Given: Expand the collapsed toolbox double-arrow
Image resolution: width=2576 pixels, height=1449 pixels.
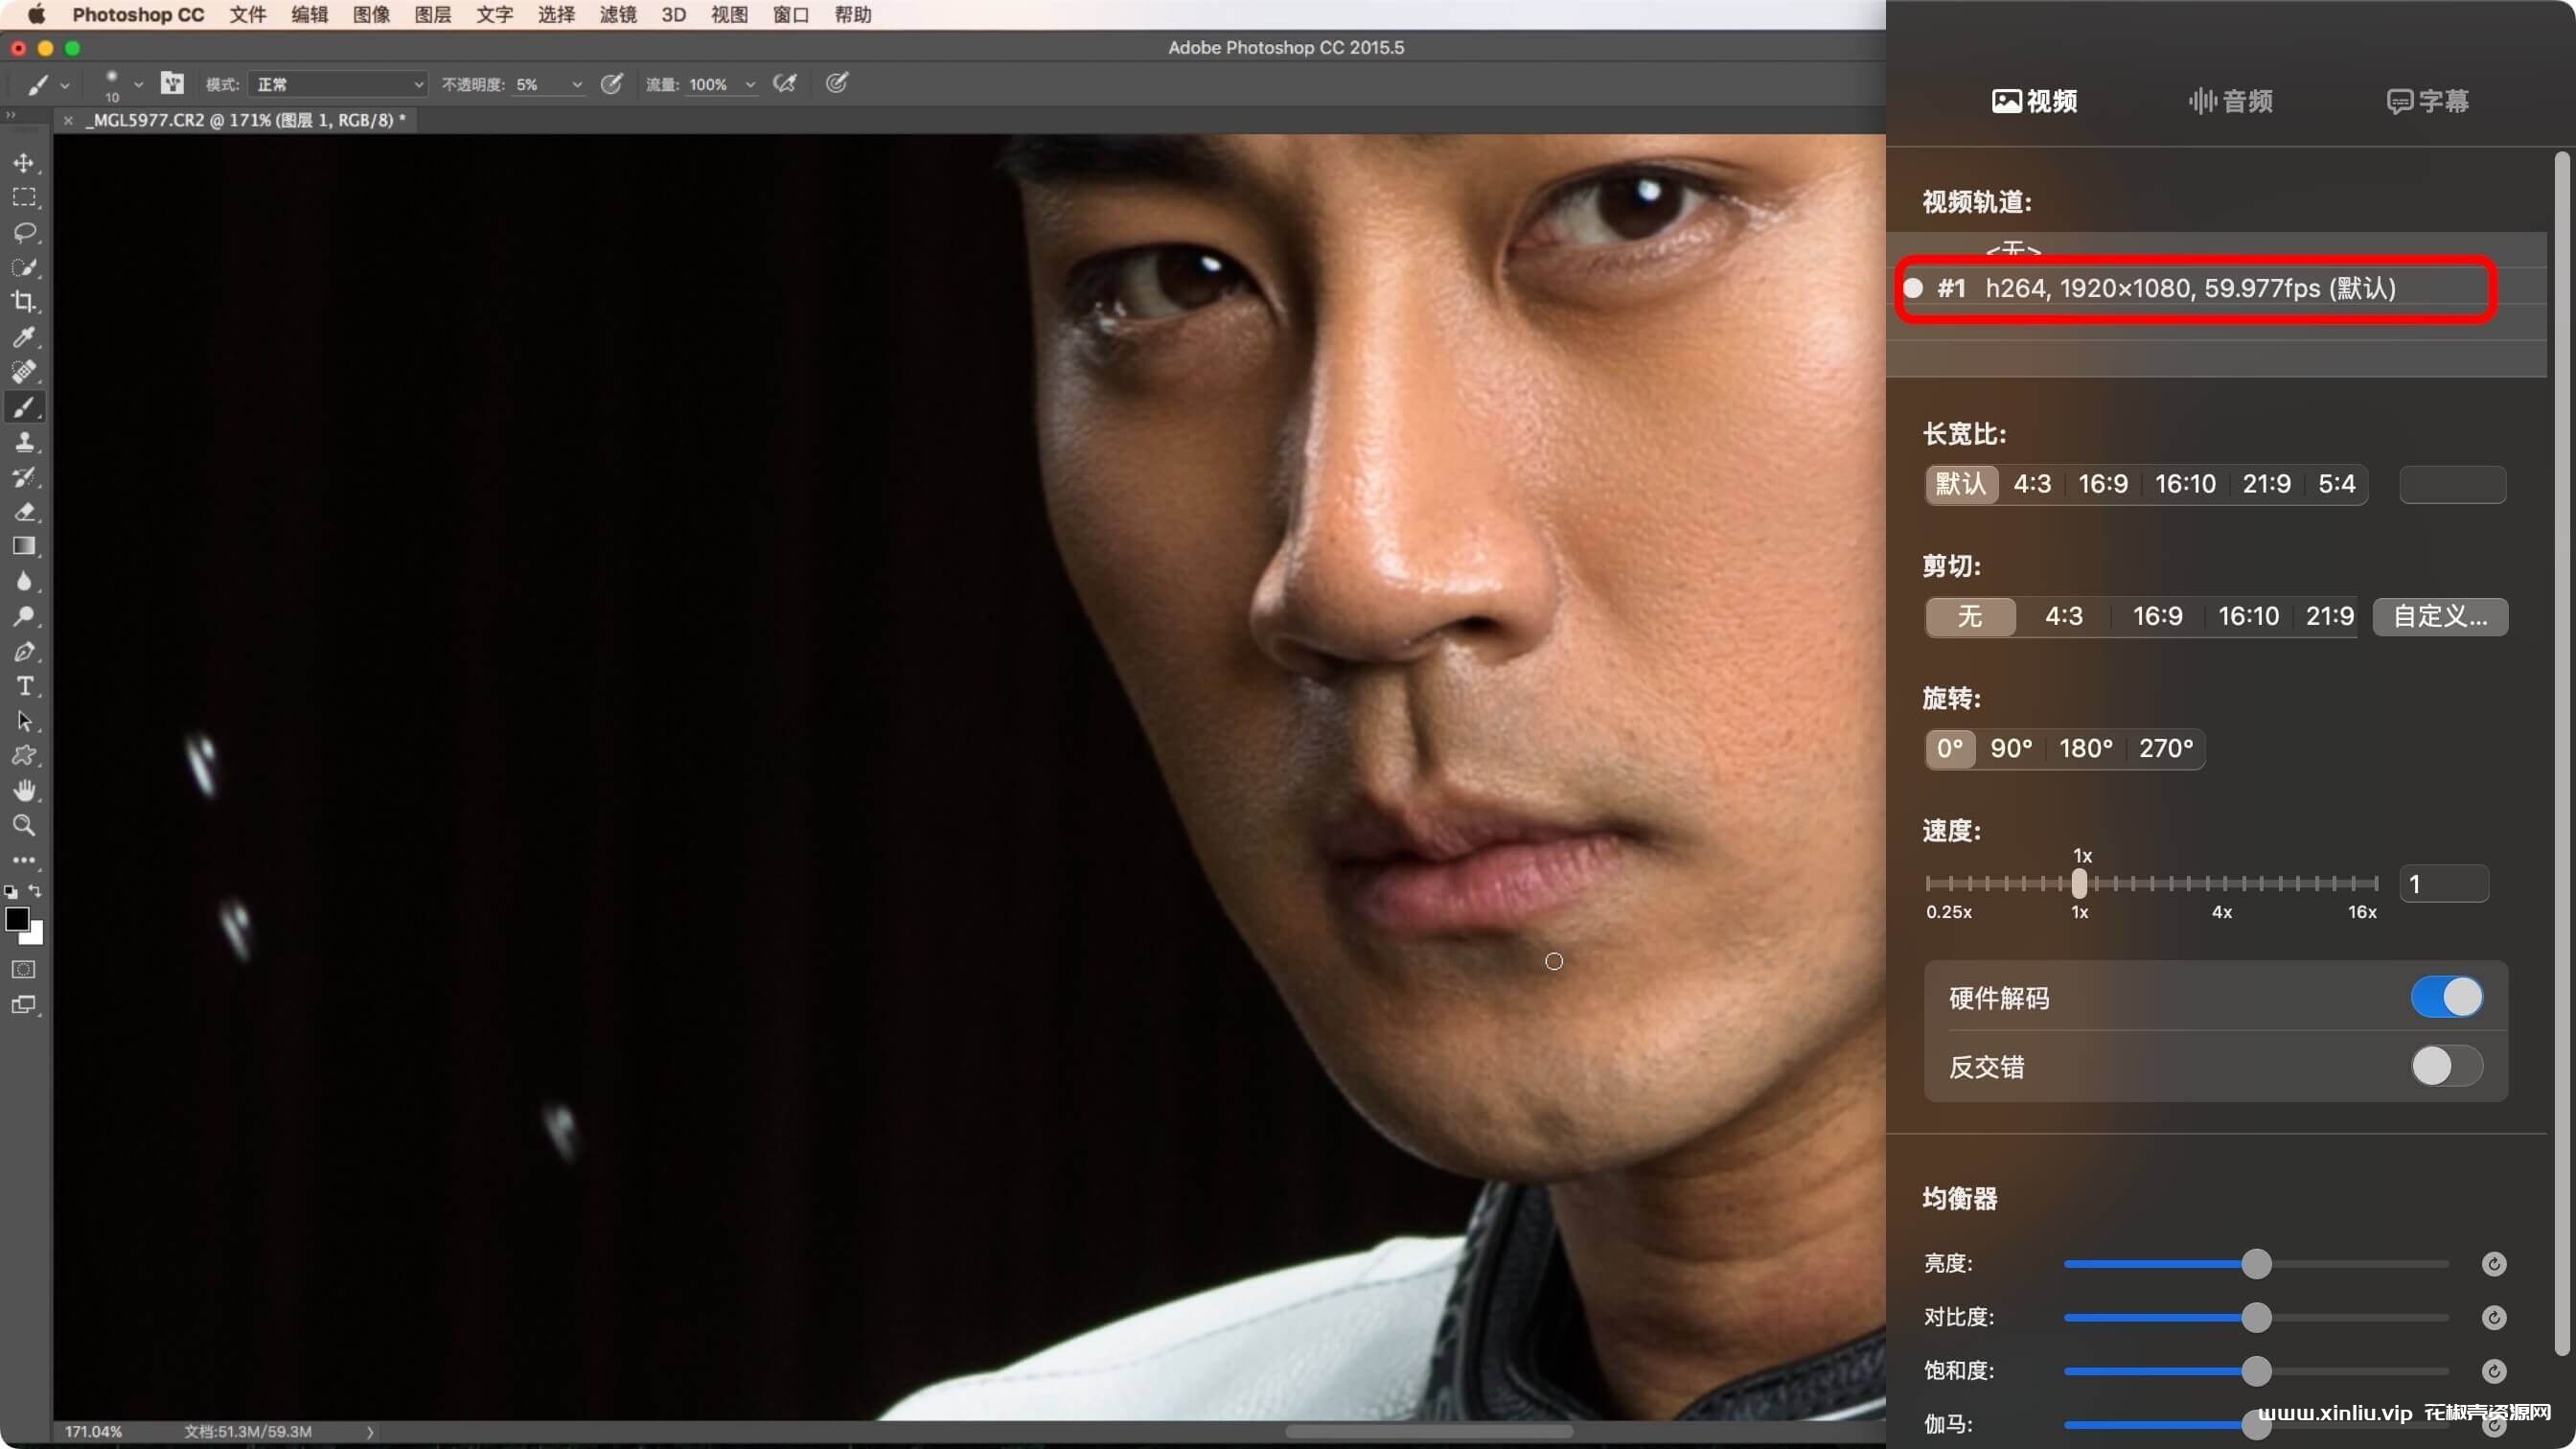Looking at the screenshot, I should (x=11, y=116).
